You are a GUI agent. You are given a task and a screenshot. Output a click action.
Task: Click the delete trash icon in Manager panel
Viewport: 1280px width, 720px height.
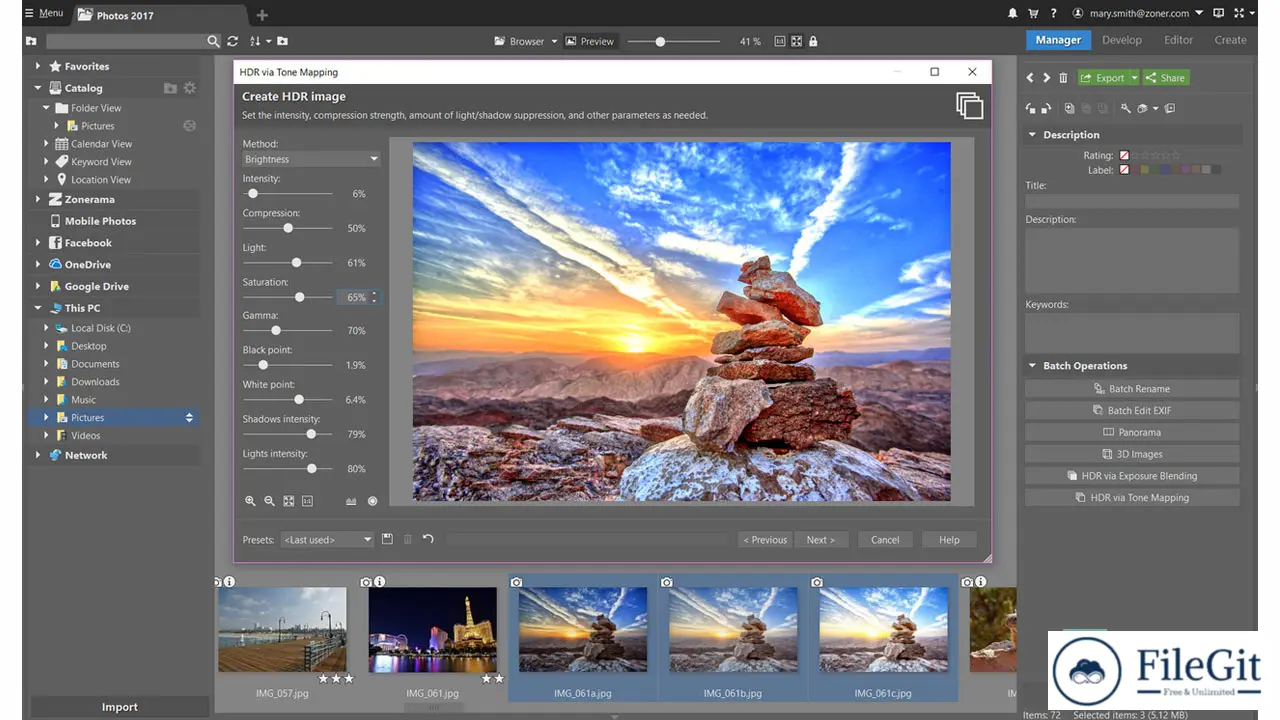coord(1063,78)
